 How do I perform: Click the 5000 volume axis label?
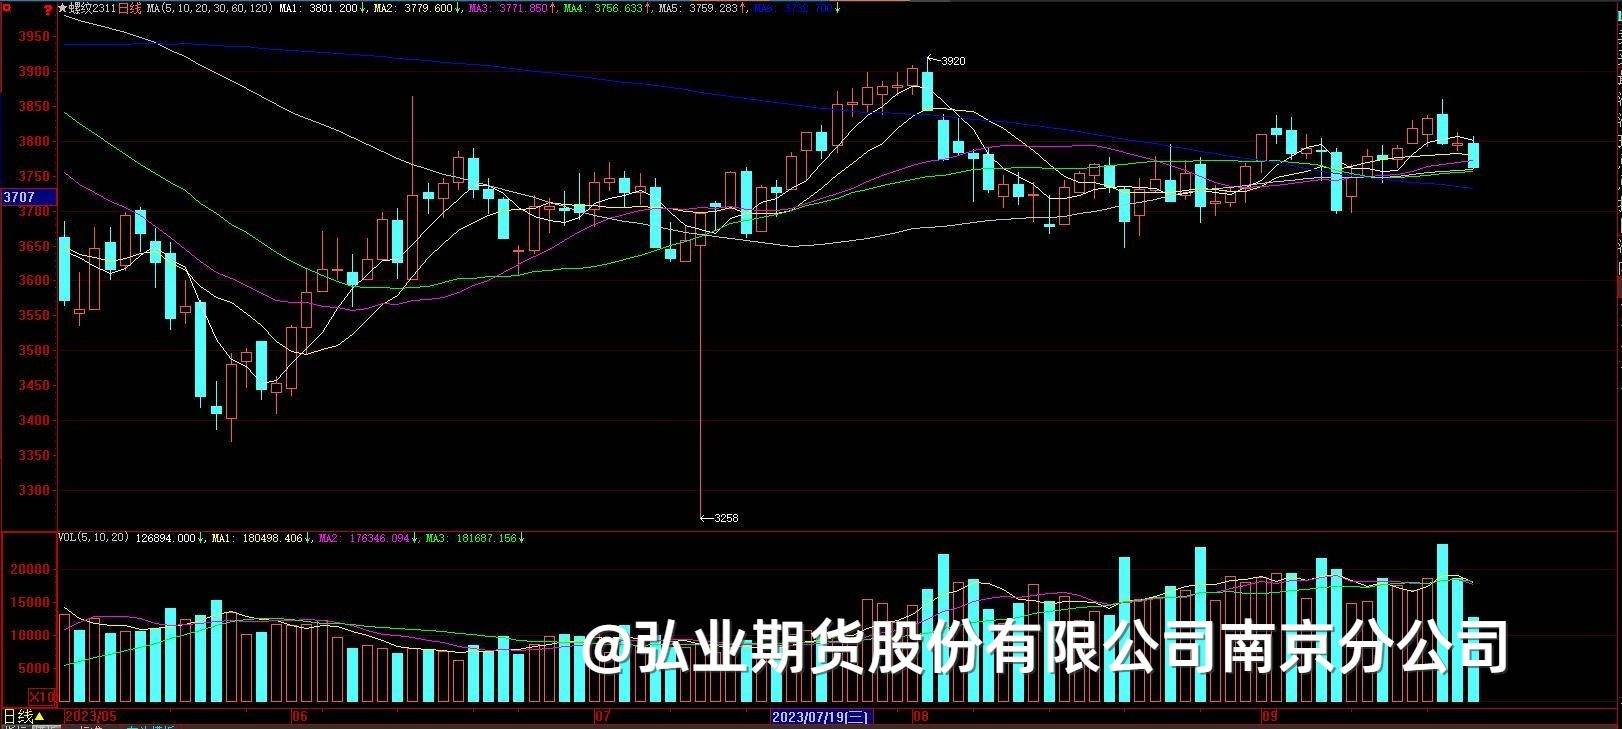coord(33,669)
